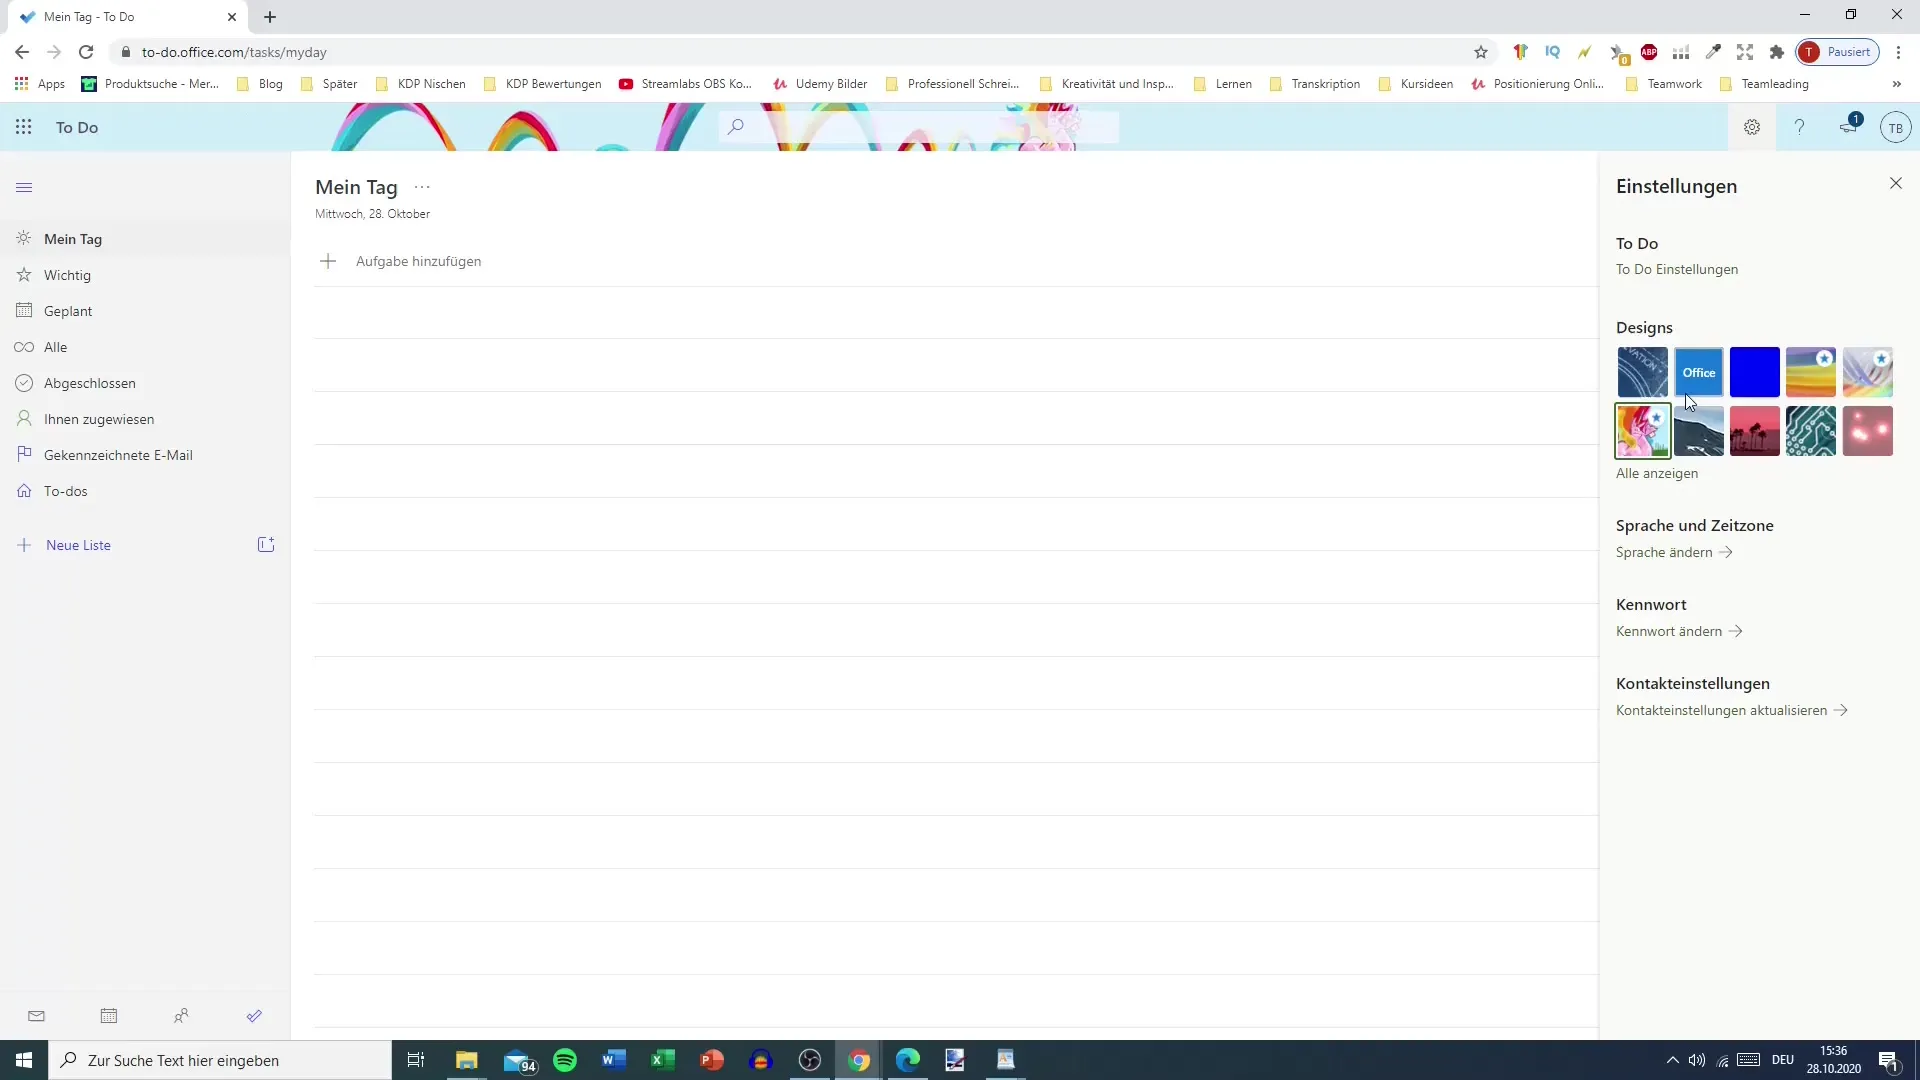The height and width of the screenshot is (1080, 1920).
Task: Select the Gekennzeichnete E-Mail icon
Action: [24, 454]
